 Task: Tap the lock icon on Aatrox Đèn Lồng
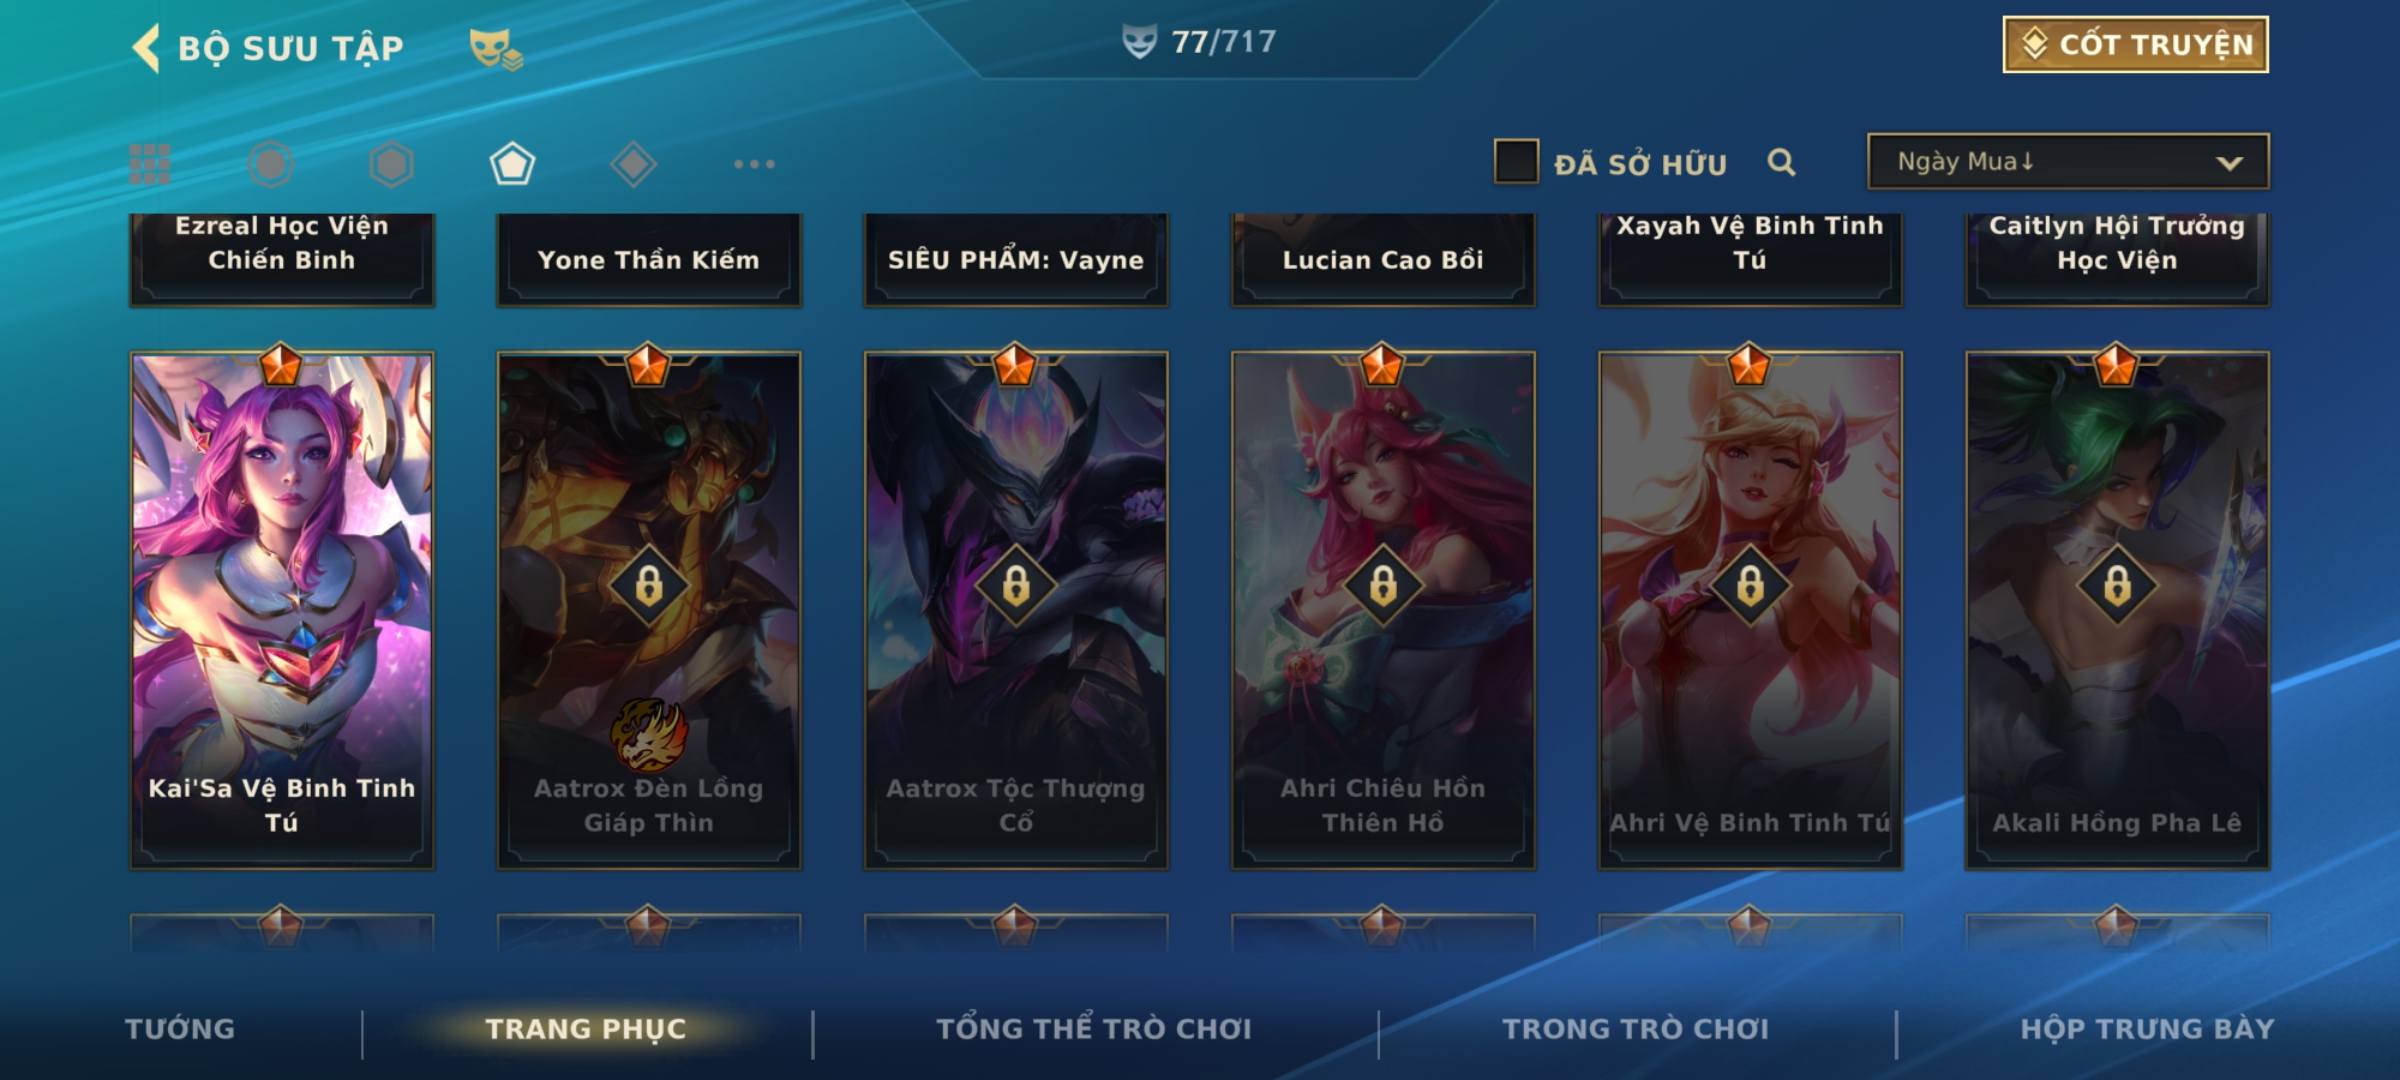pyautogui.click(x=649, y=586)
